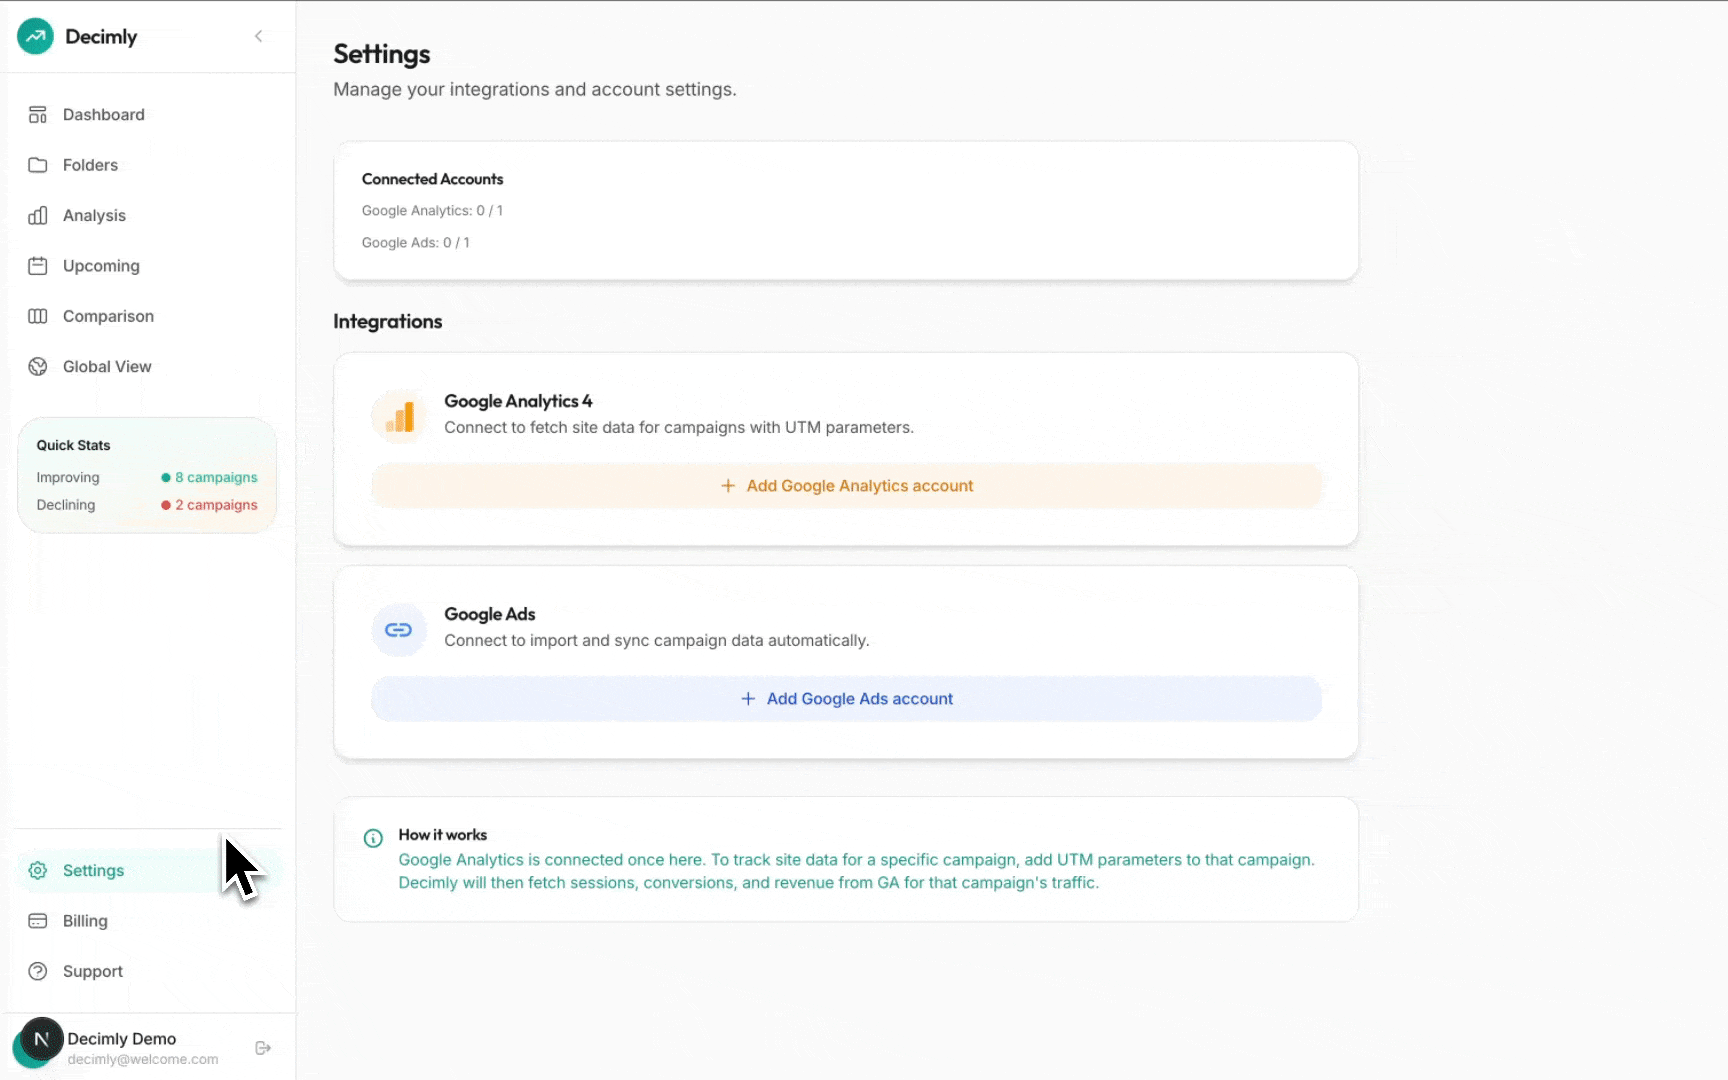
Task: Click the How it works info icon
Action: [x=373, y=838]
